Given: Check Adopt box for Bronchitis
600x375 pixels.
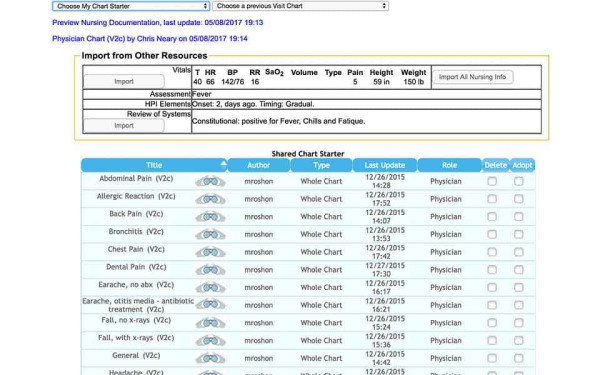Looking at the screenshot, I should [x=518, y=234].
